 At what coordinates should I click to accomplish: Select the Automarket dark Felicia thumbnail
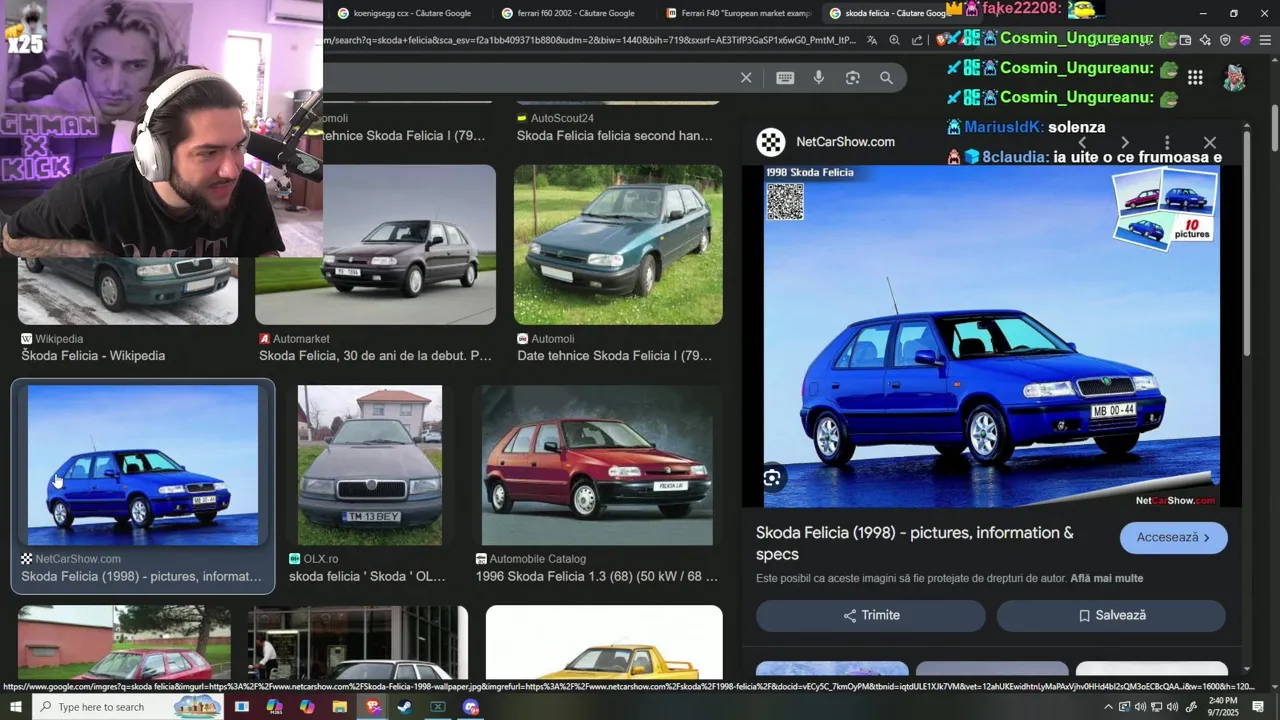point(375,245)
